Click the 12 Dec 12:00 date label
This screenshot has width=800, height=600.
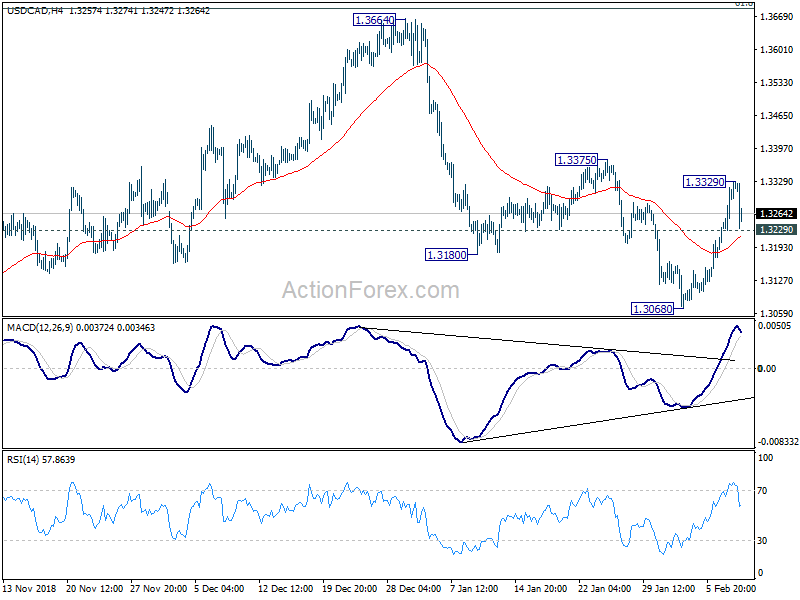[286, 588]
